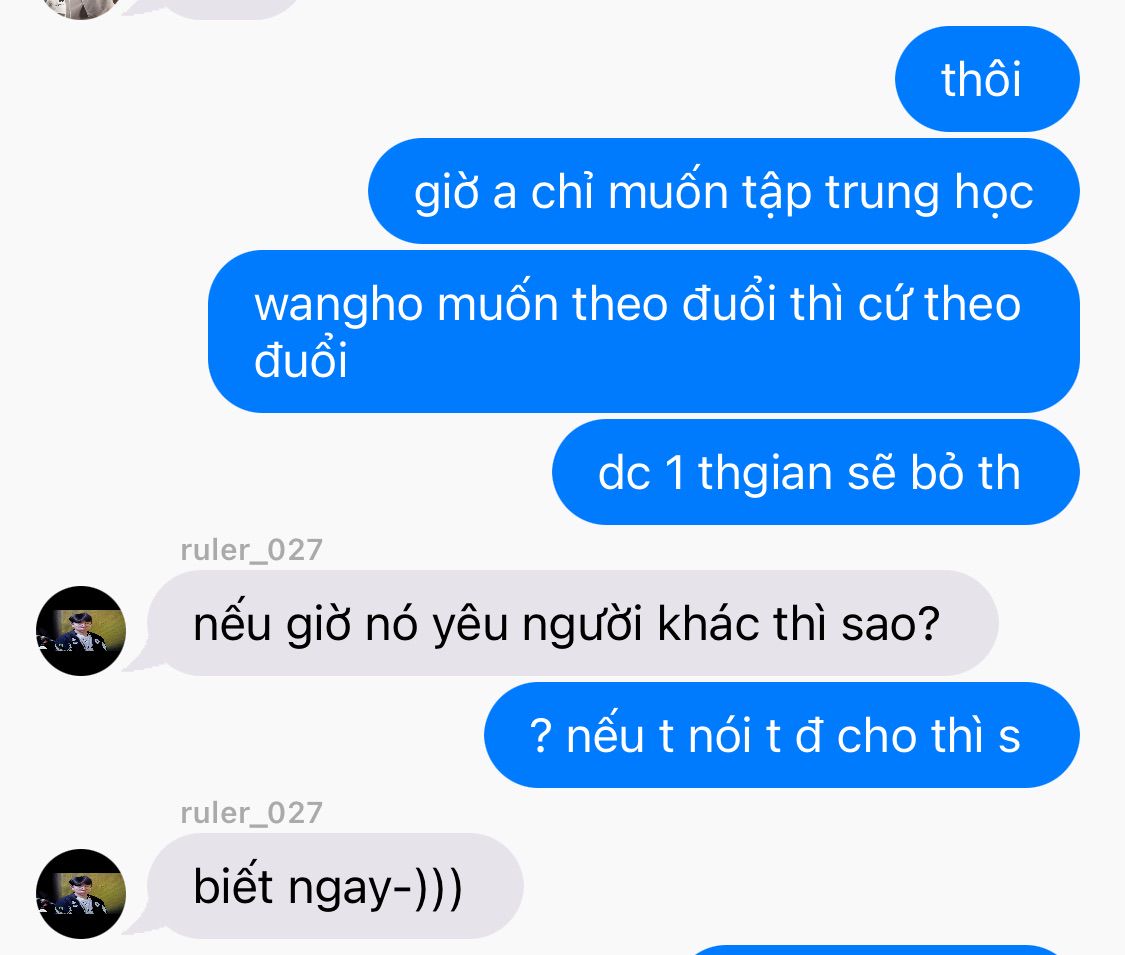Open the ruler_027 username above 'nếu giờ nó yêu'
Image resolution: width=1125 pixels, height=955 pixels.
252,550
